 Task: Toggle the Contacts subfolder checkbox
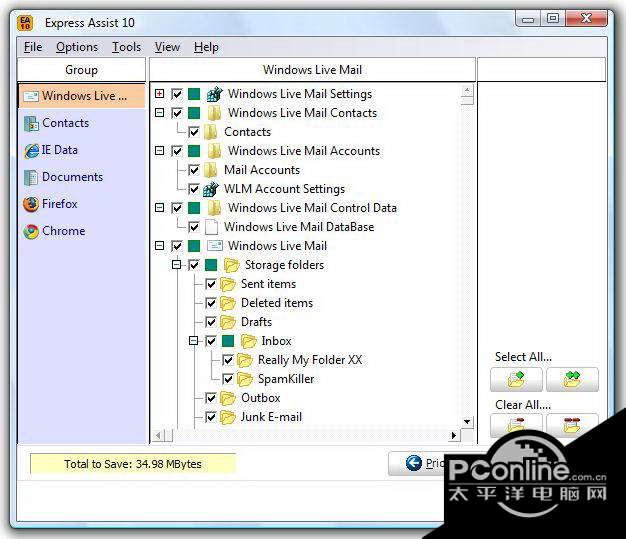194,132
